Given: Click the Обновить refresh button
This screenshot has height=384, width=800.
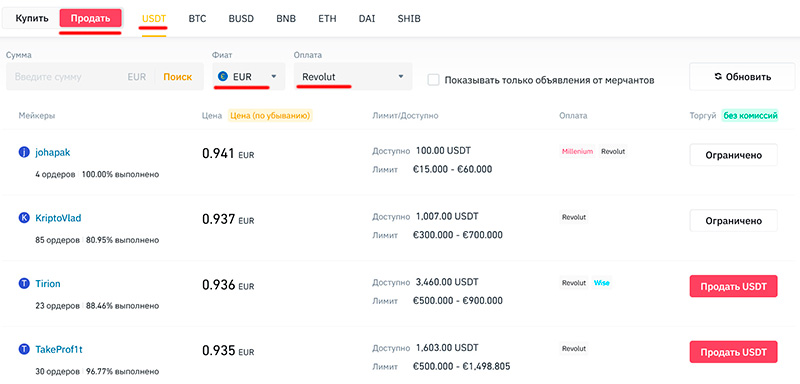Looking at the screenshot, I should tap(742, 77).
